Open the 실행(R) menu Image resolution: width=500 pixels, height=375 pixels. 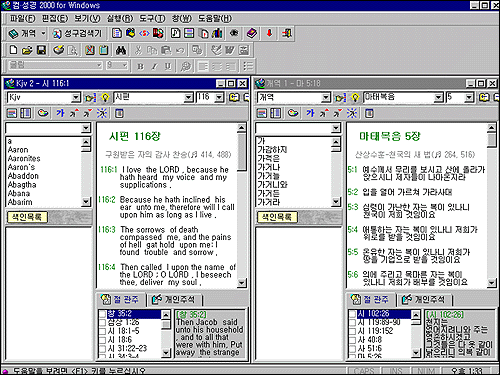[x=120, y=19]
